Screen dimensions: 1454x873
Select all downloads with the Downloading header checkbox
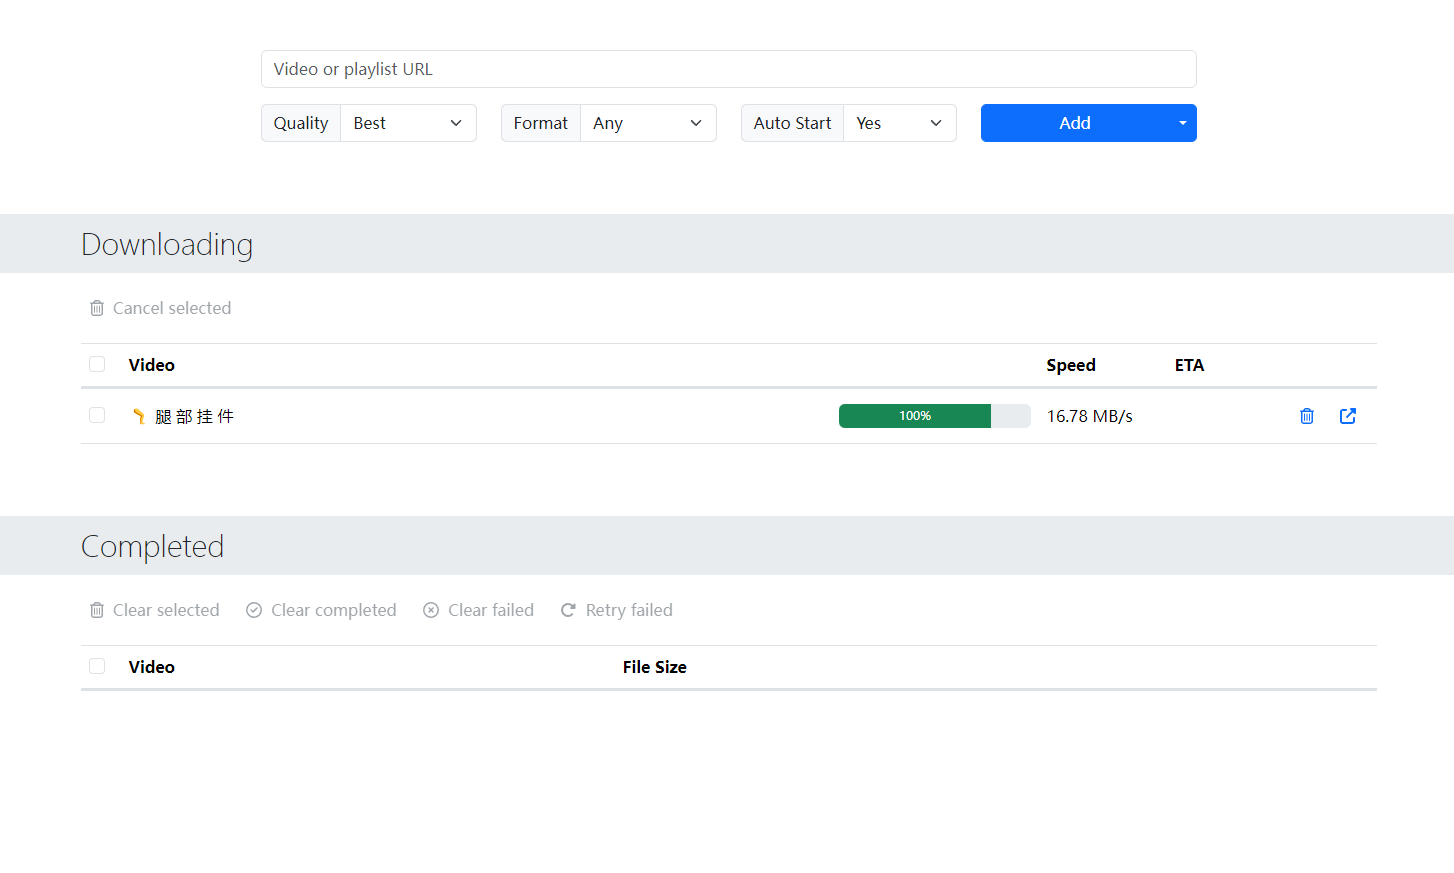[x=97, y=364]
